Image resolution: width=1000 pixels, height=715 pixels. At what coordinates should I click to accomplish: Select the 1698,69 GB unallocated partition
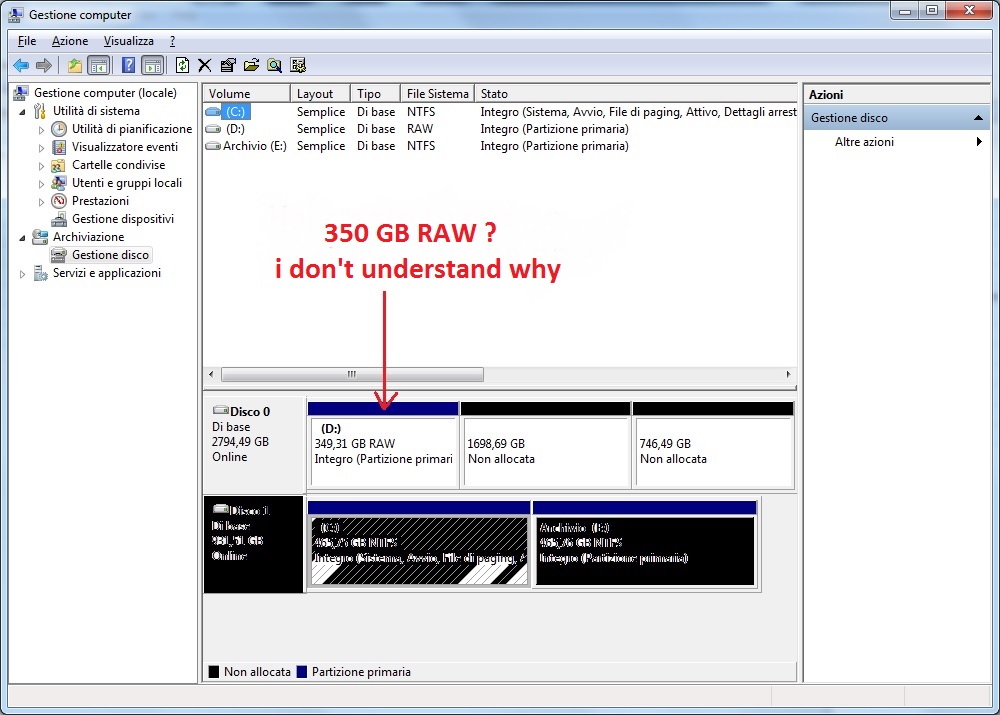[x=545, y=446]
